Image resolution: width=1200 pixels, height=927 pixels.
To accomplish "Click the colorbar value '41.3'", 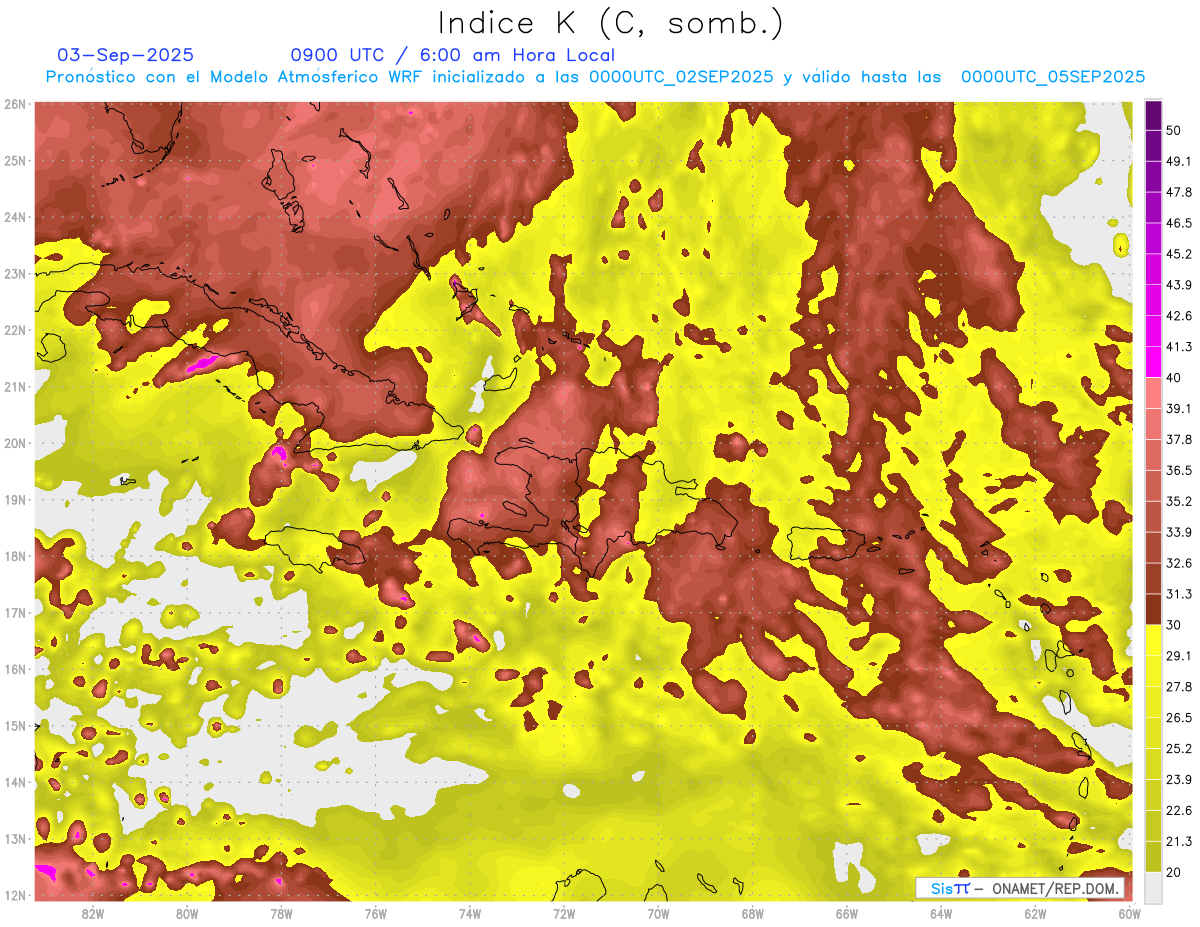I will pos(1178,347).
